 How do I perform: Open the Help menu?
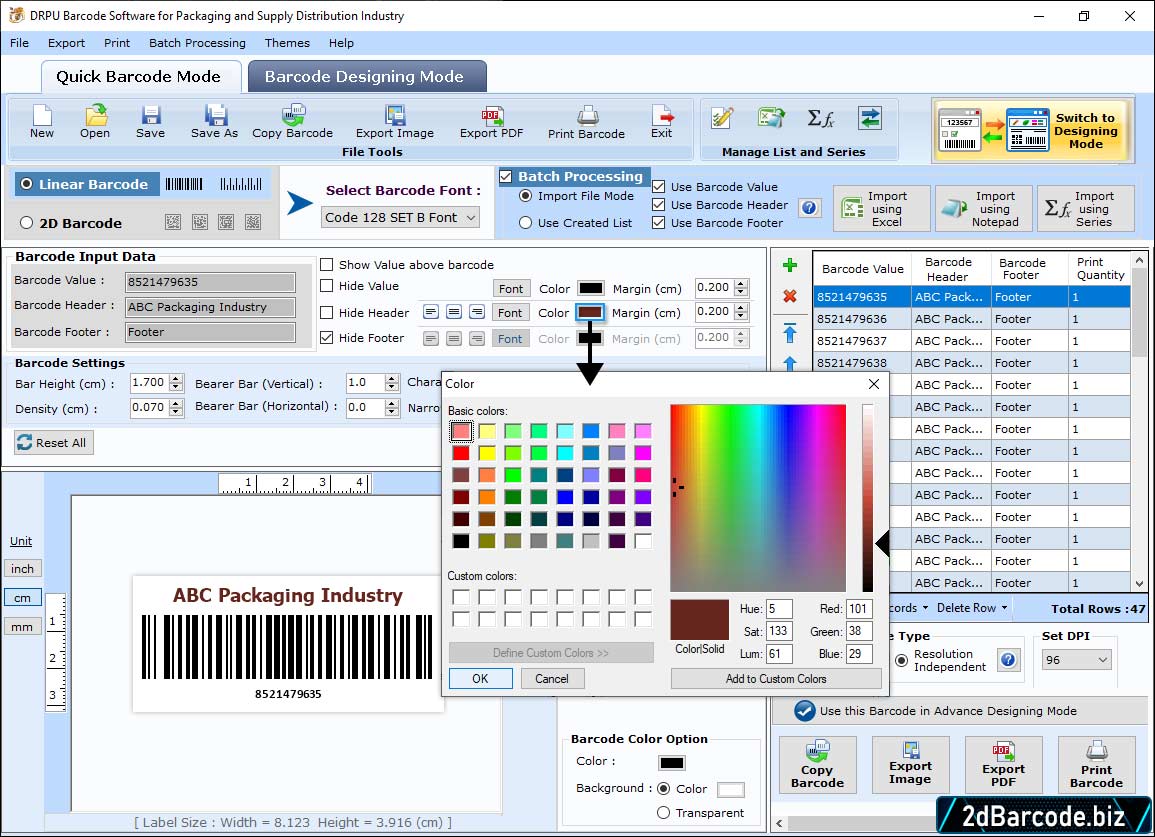tap(341, 43)
